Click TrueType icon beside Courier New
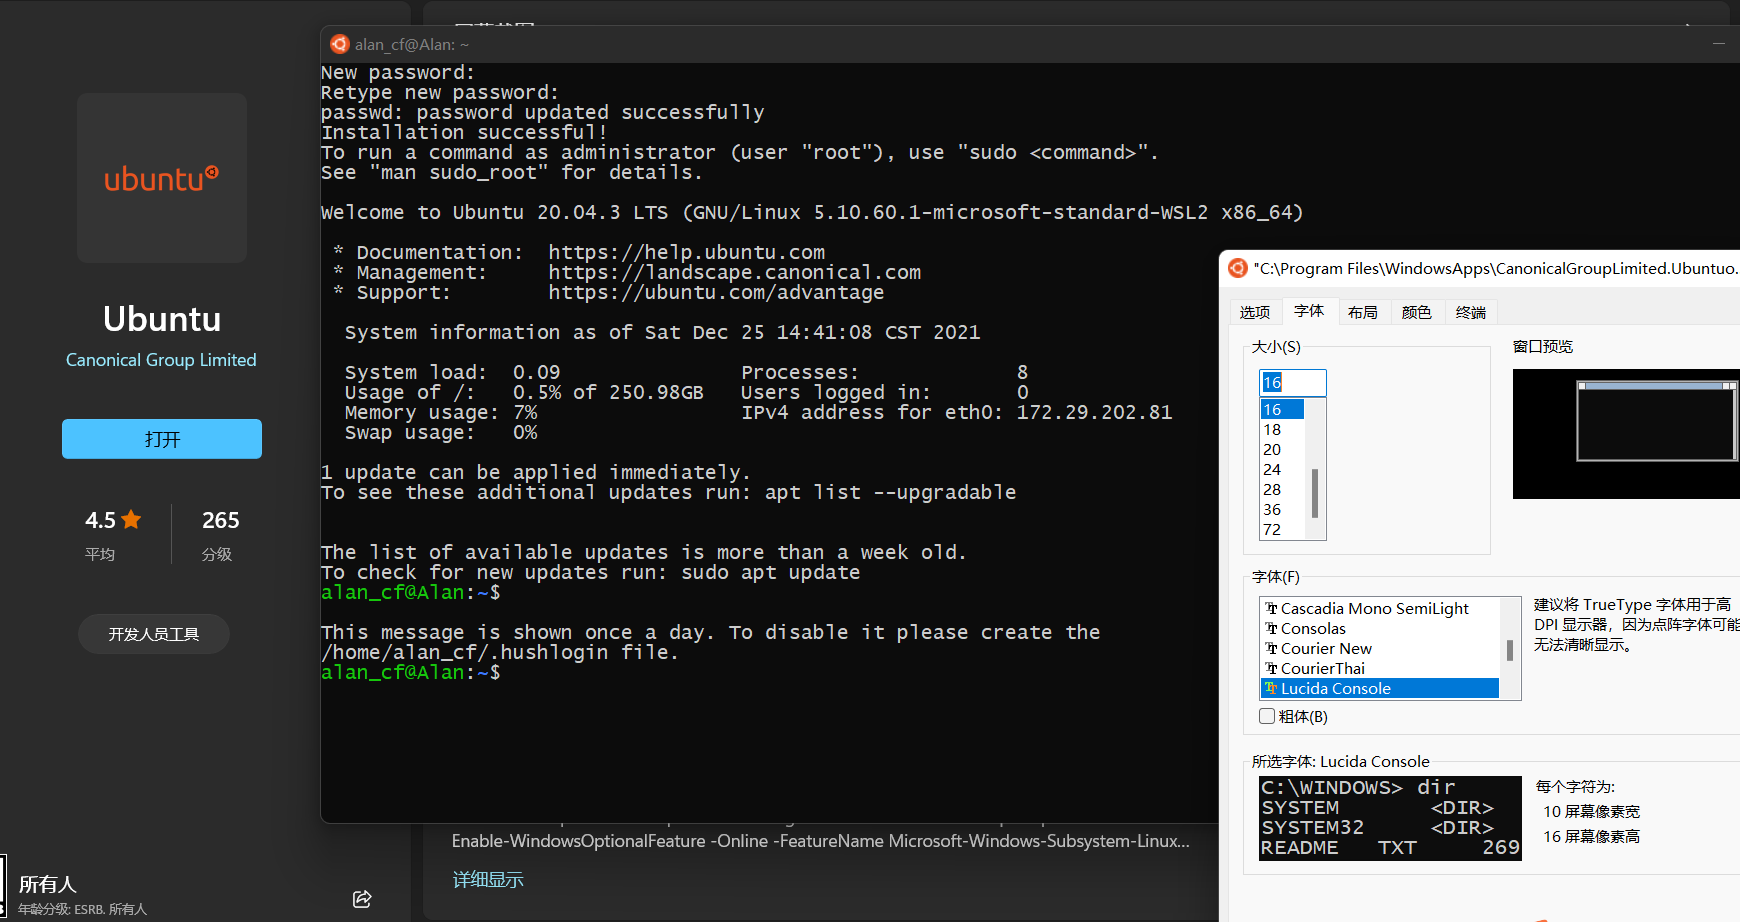 click(x=1271, y=648)
